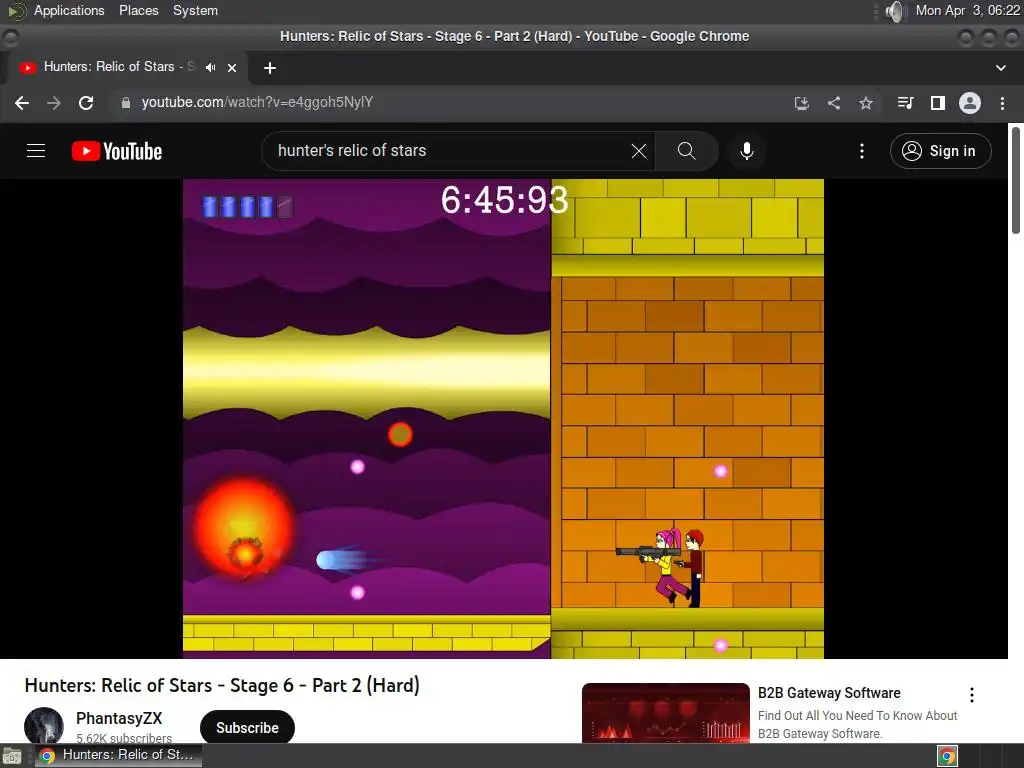The width and height of the screenshot is (1024, 768).
Task: Open the System menu
Action: pyautogui.click(x=195, y=10)
